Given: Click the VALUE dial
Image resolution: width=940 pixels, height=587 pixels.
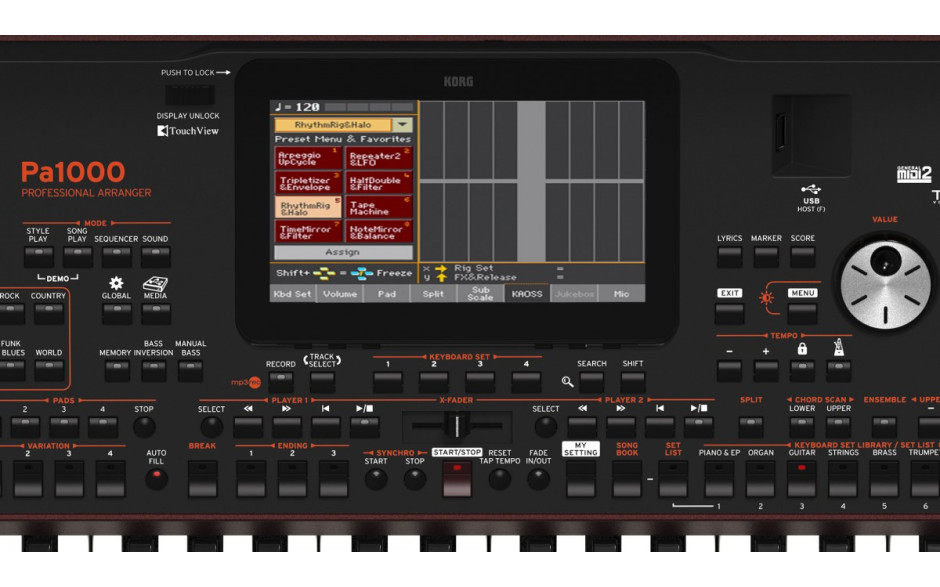Looking at the screenshot, I should coord(885,285).
